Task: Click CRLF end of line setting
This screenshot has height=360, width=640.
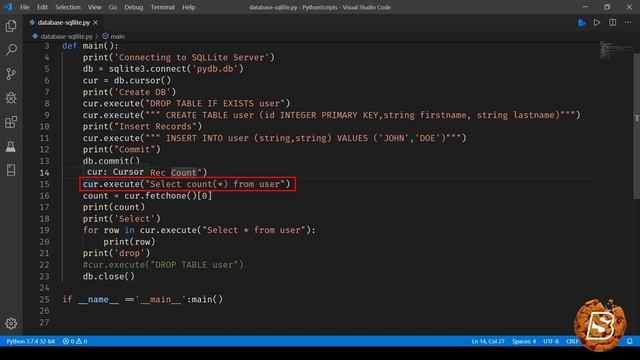Action: (x=572, y=341)
